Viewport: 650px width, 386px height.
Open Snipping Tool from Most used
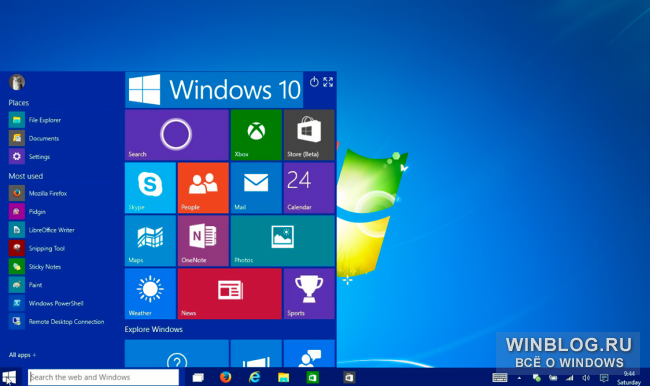point(37,248)
